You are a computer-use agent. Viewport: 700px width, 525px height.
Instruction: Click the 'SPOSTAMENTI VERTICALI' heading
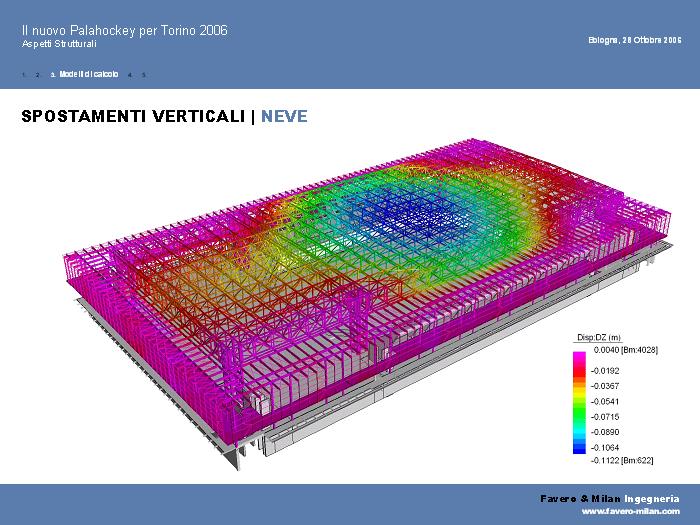[x=133, y=116]
